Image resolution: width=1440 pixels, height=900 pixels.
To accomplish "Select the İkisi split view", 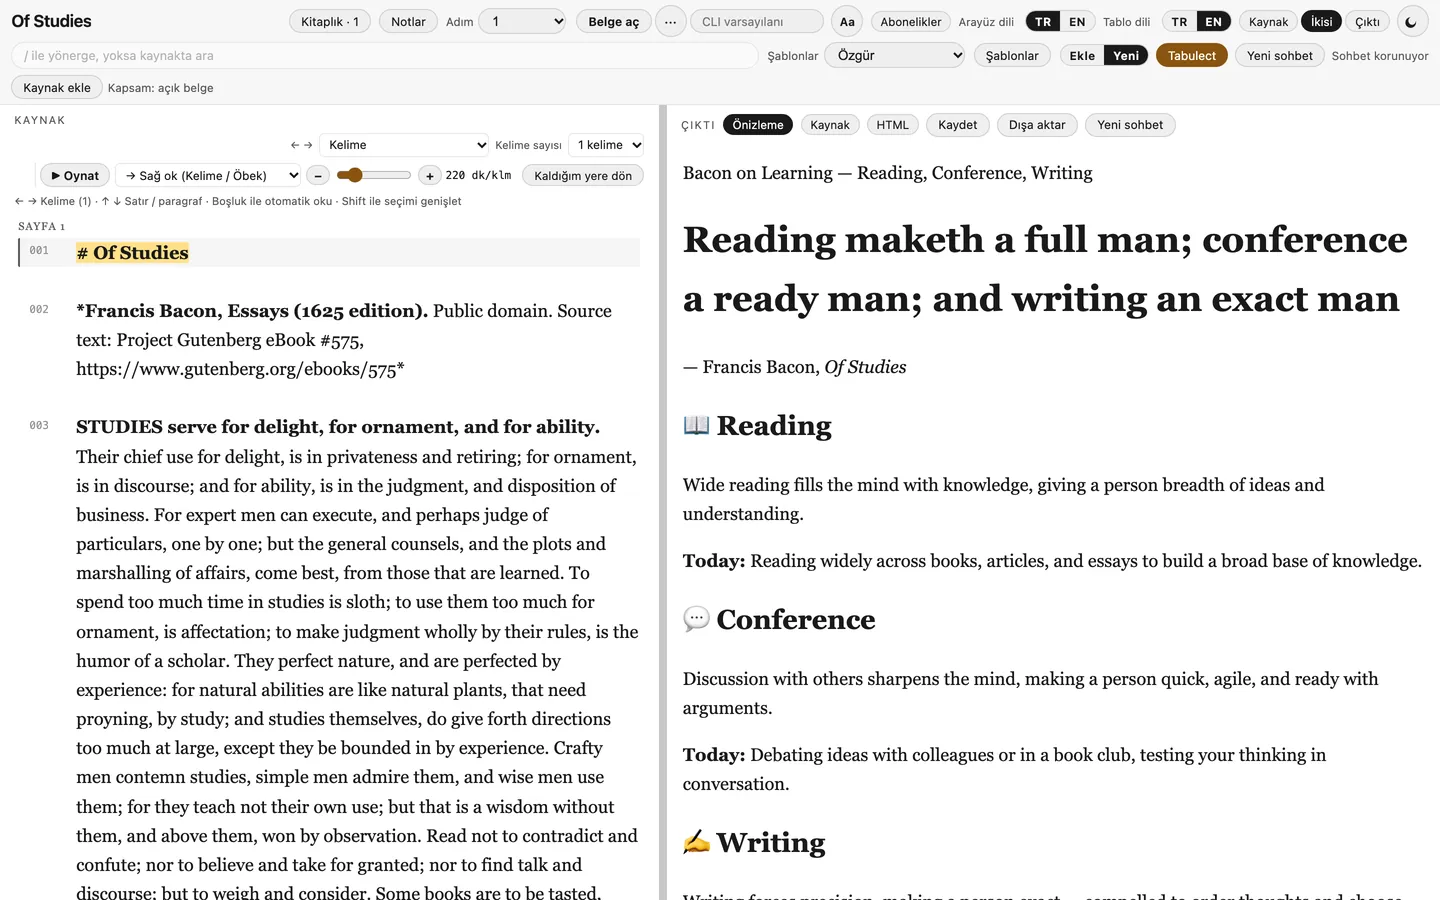I will click(1321, 21).
